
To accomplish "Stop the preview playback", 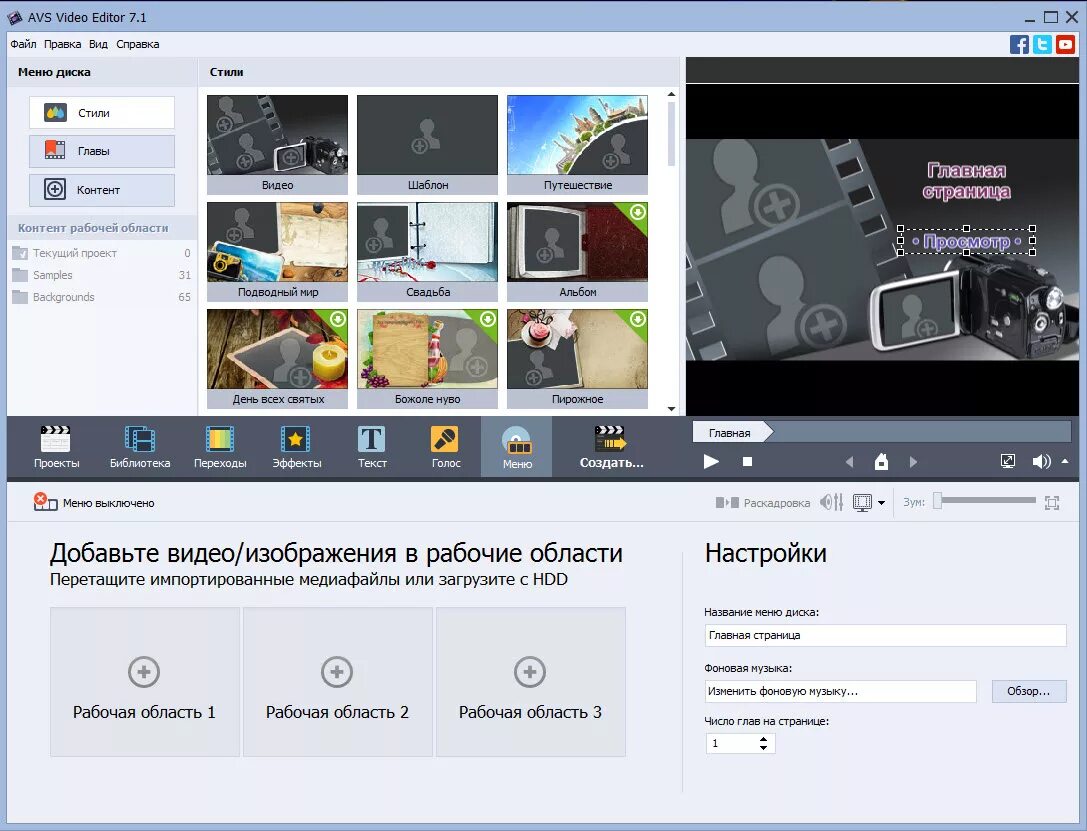I will click(x=747, y=462).
